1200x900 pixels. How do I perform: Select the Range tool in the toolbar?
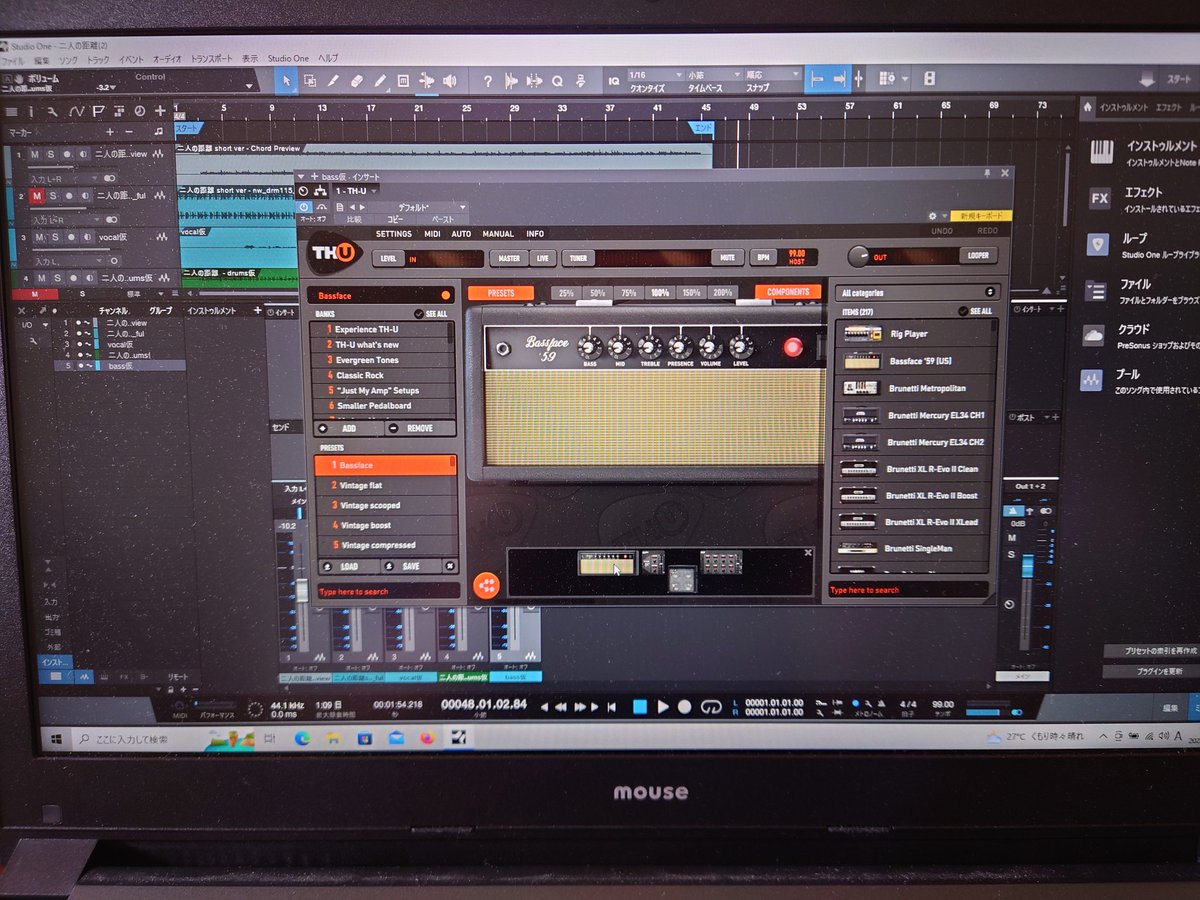coord(310,80)
